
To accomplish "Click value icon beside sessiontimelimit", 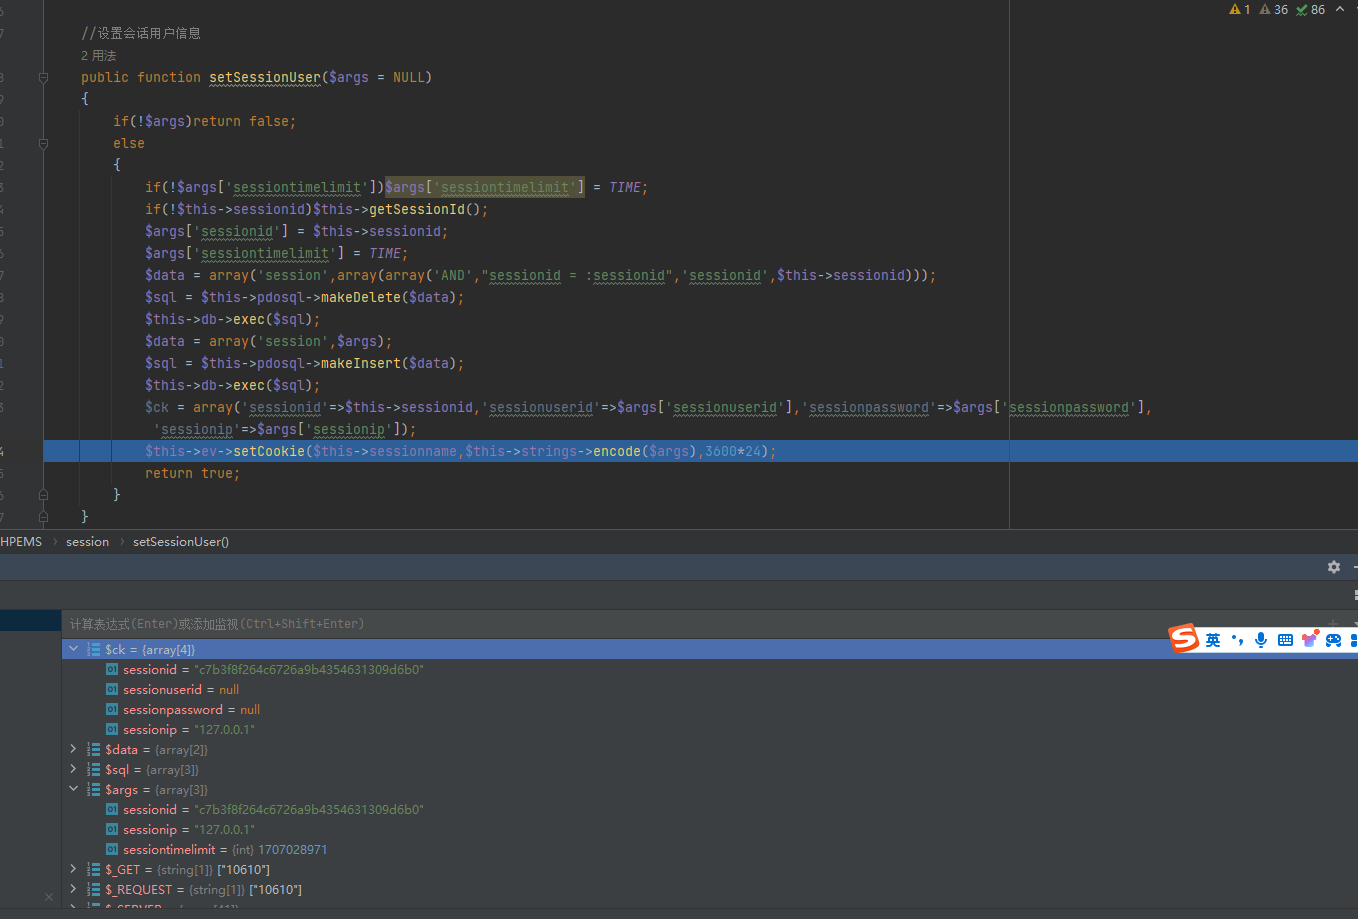I will pyautogui.click(x=112, y=850).
